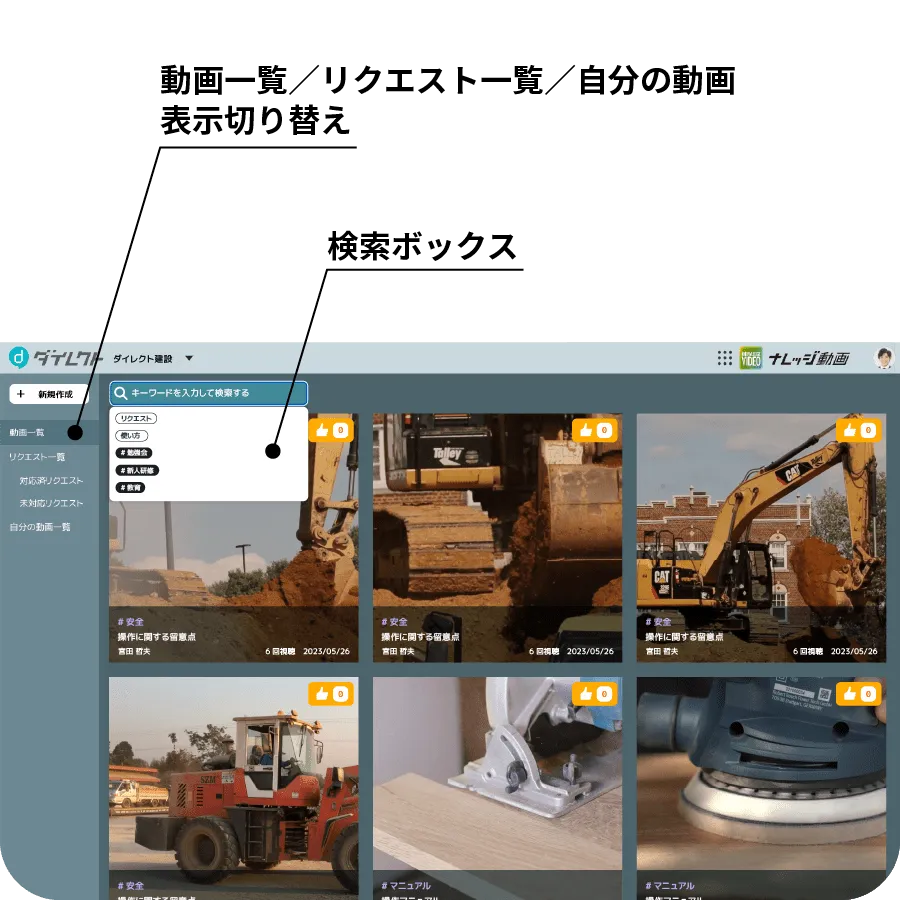Open 動画一覧 in the sidebar
The height and width of the screenshot is (900, 900).
point(28,433)
